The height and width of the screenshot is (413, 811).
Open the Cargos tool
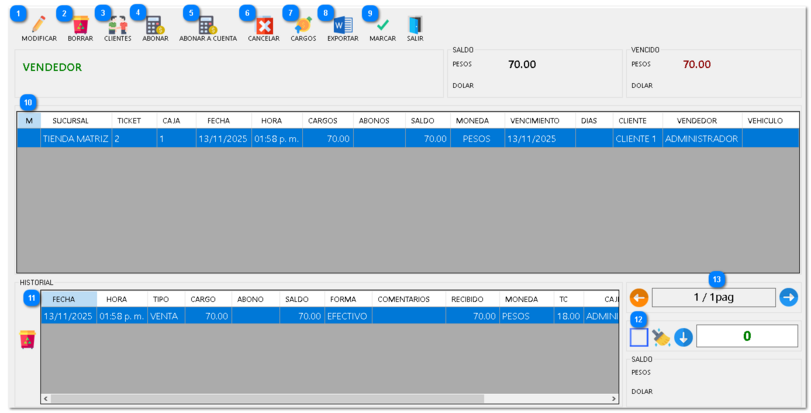303,26
